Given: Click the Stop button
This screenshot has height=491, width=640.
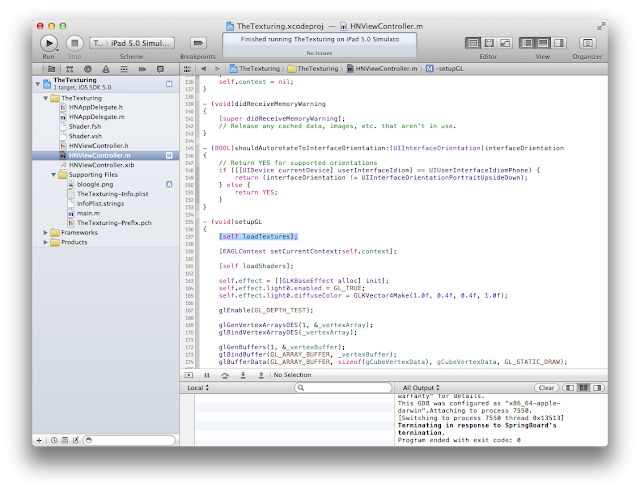Looking at the screenshot, I should coord(74,43).
